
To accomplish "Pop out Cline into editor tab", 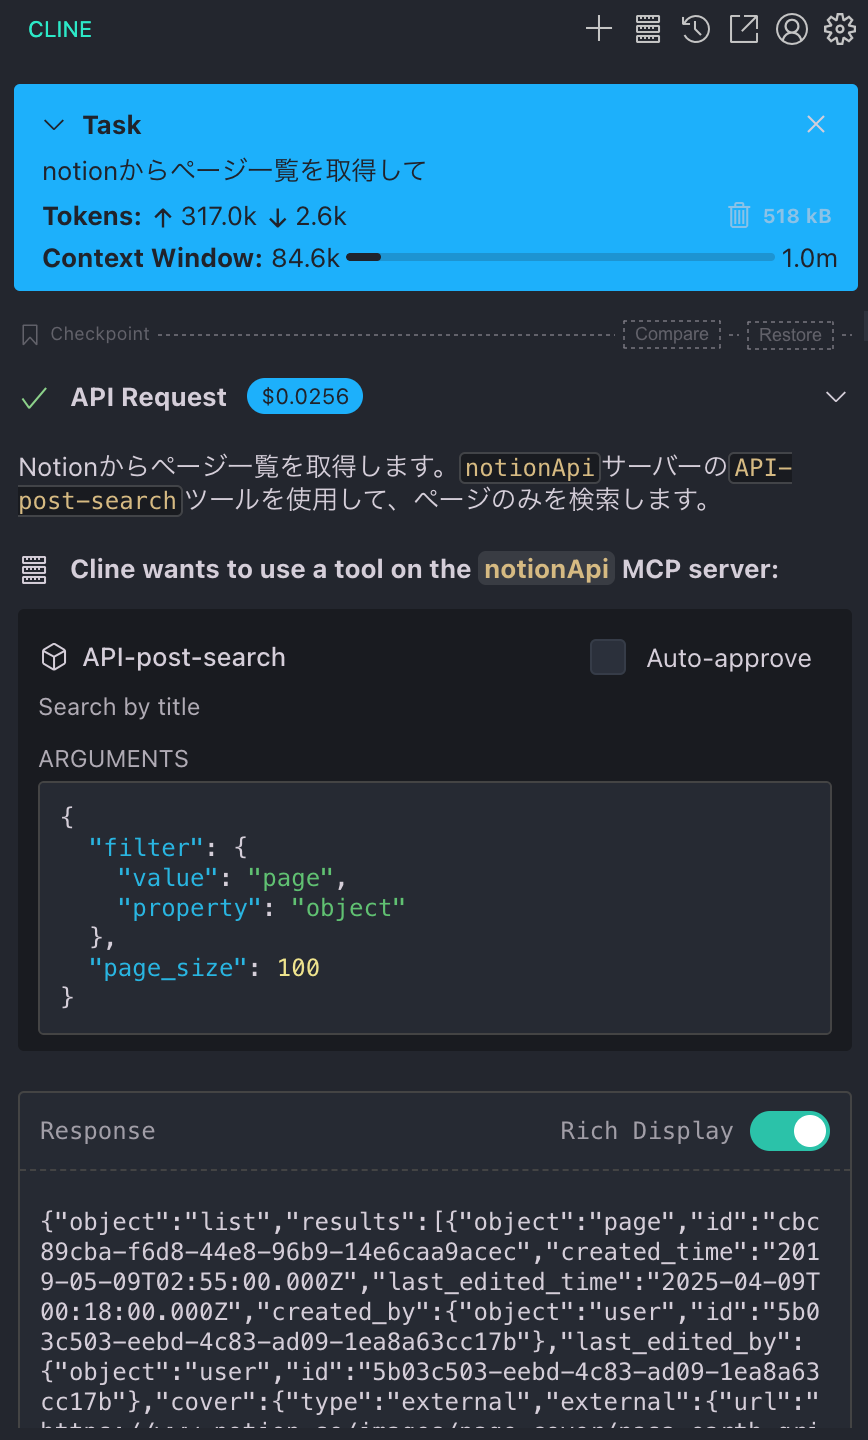I will (x=744, y=29).
